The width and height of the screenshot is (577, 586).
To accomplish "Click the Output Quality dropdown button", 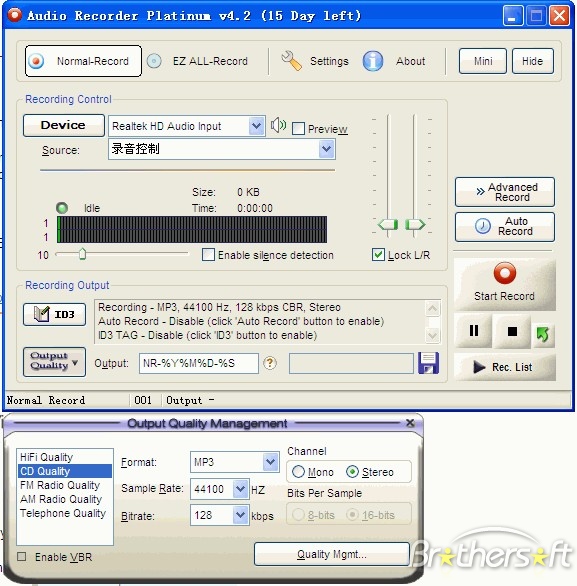I will [55, 361].
